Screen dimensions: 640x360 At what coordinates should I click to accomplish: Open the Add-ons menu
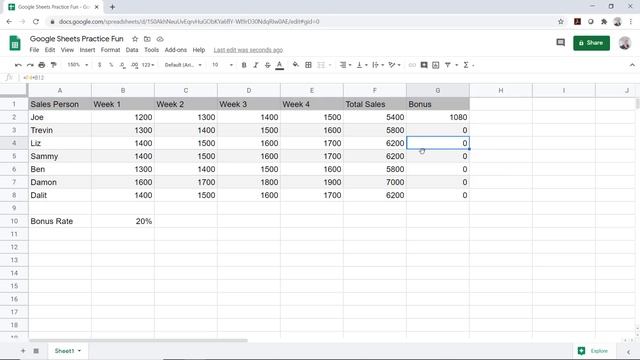tap(176, 50)
